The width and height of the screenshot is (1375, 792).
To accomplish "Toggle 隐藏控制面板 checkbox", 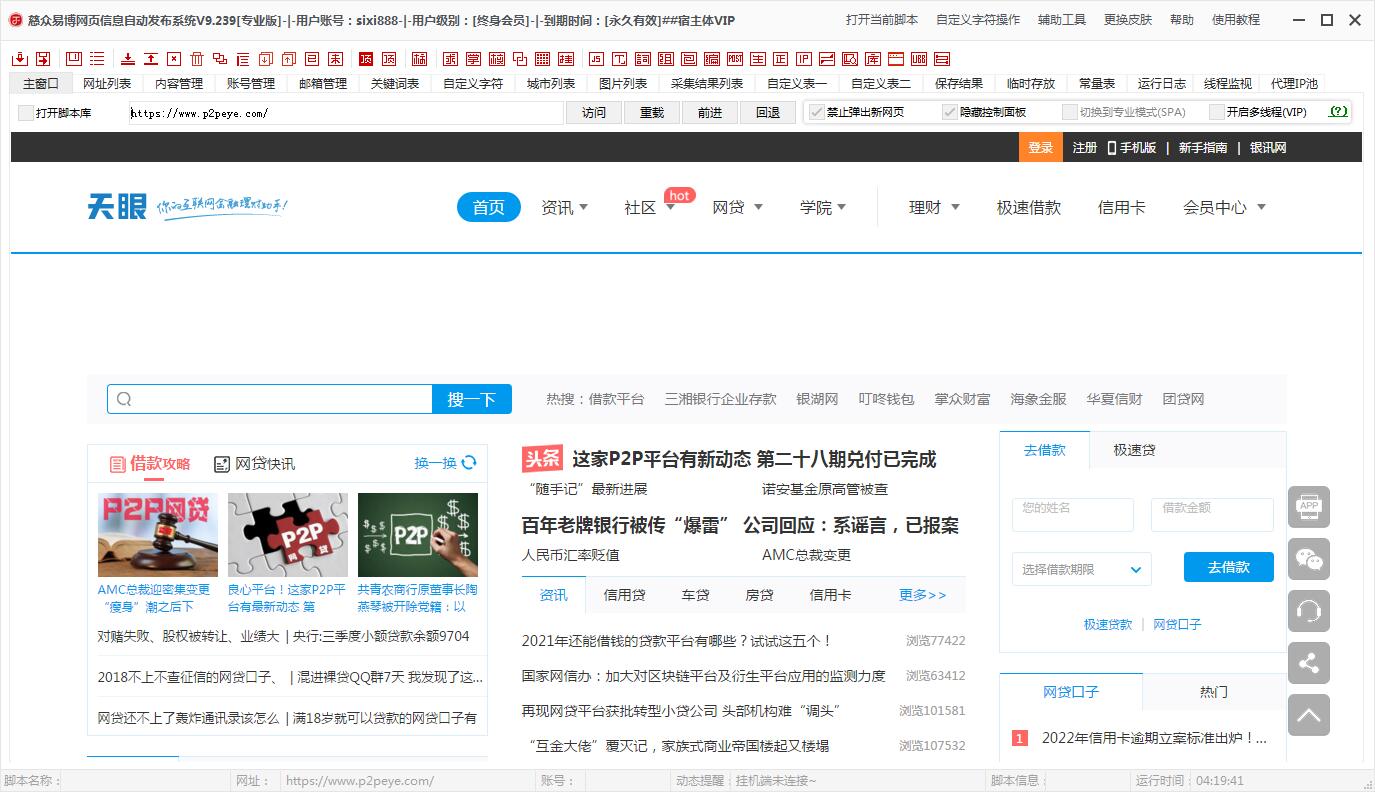I will (949, 112).
